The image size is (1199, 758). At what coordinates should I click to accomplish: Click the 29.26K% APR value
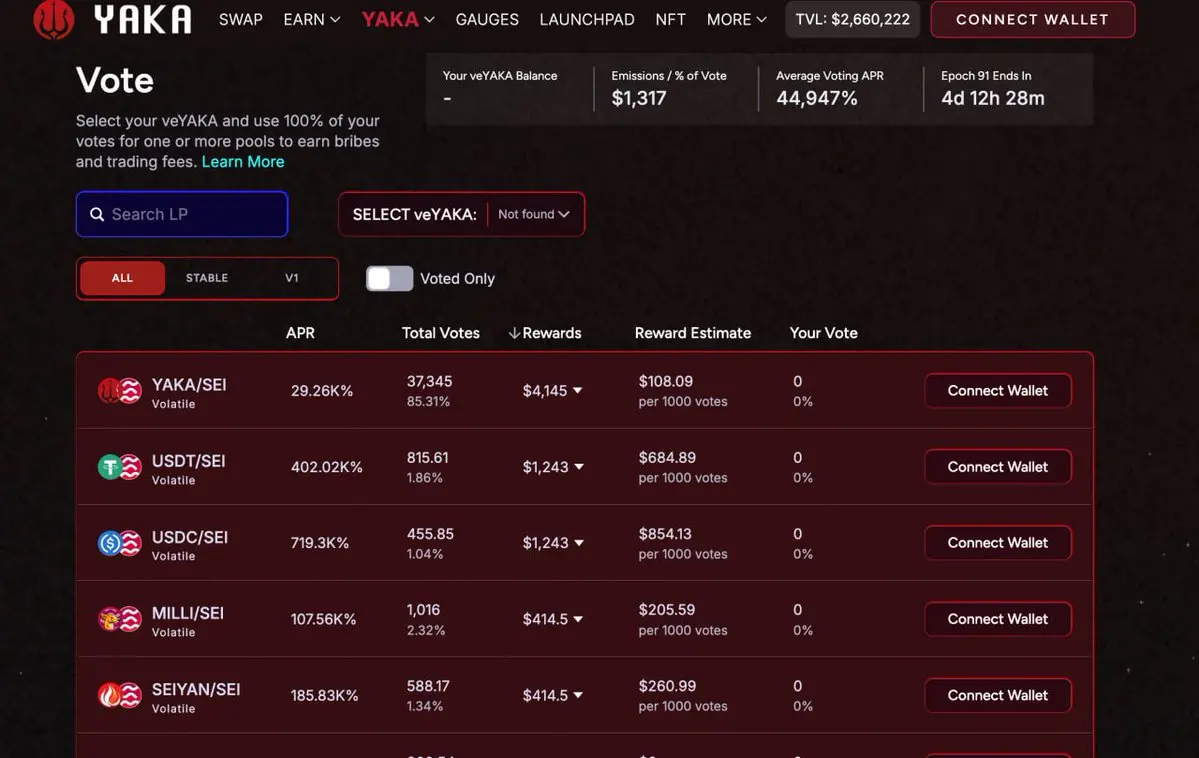322,391
